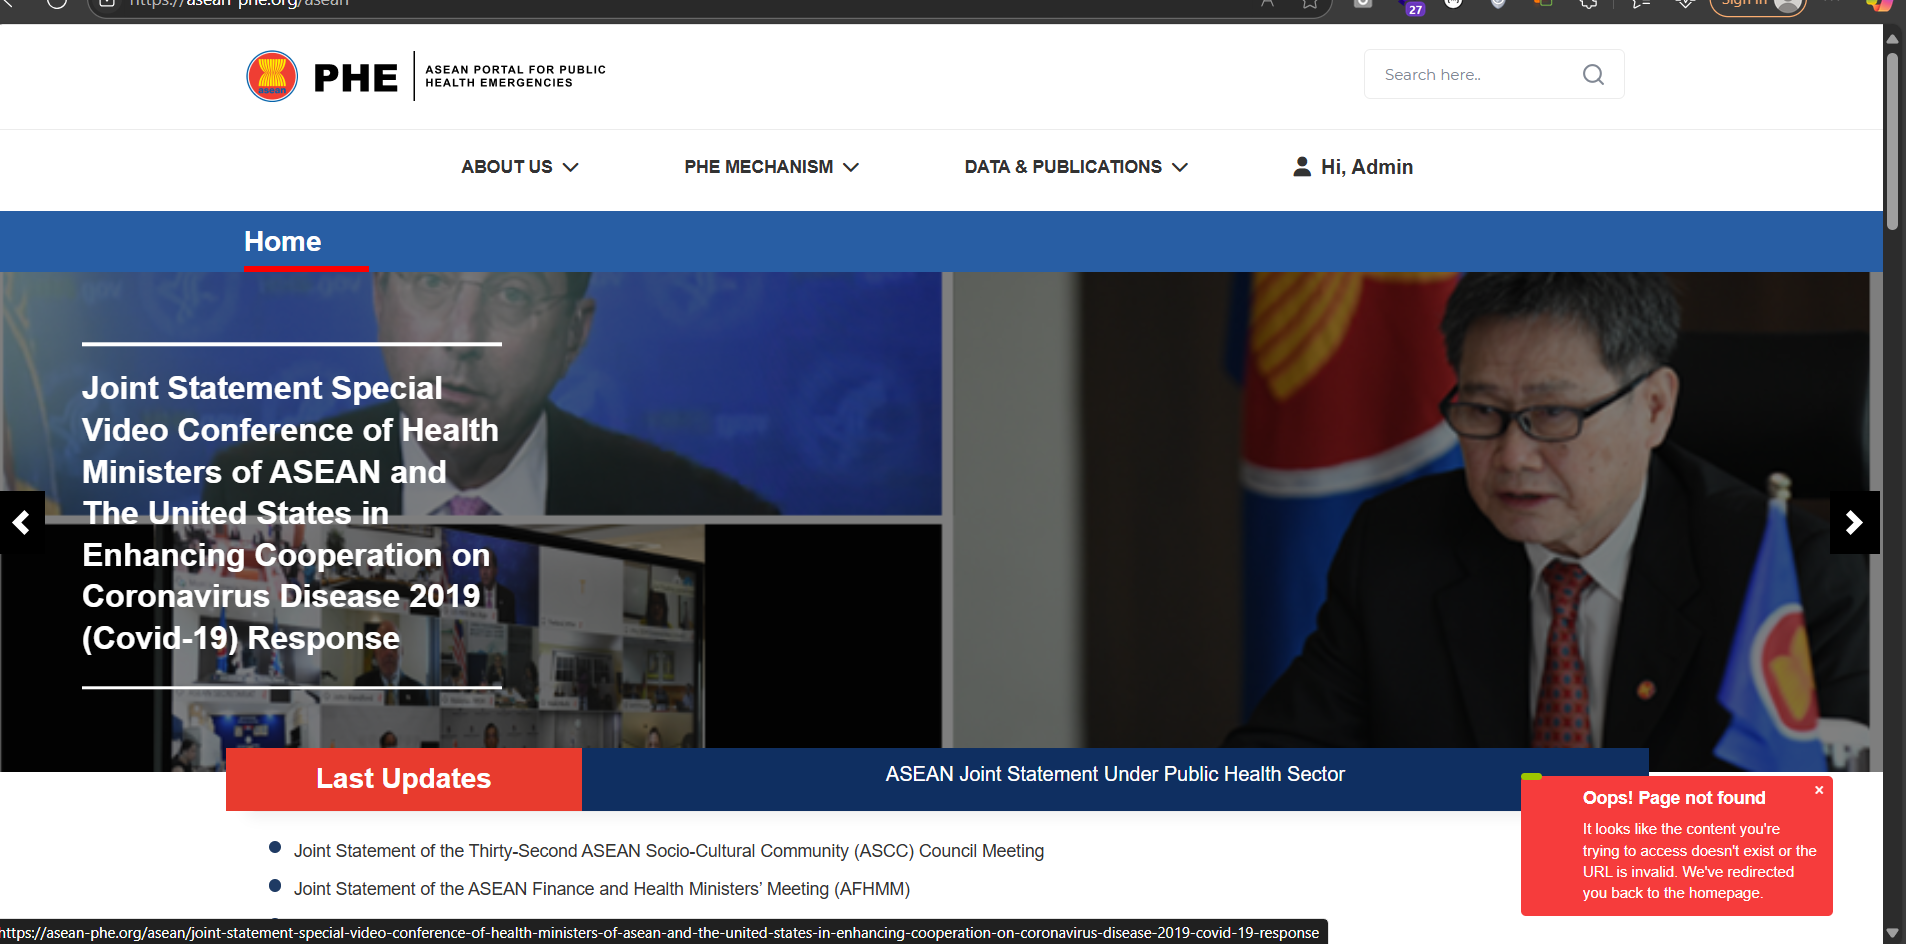1906x944 pixels.
Task: Select the Home tab
Action: click(283, 242)
